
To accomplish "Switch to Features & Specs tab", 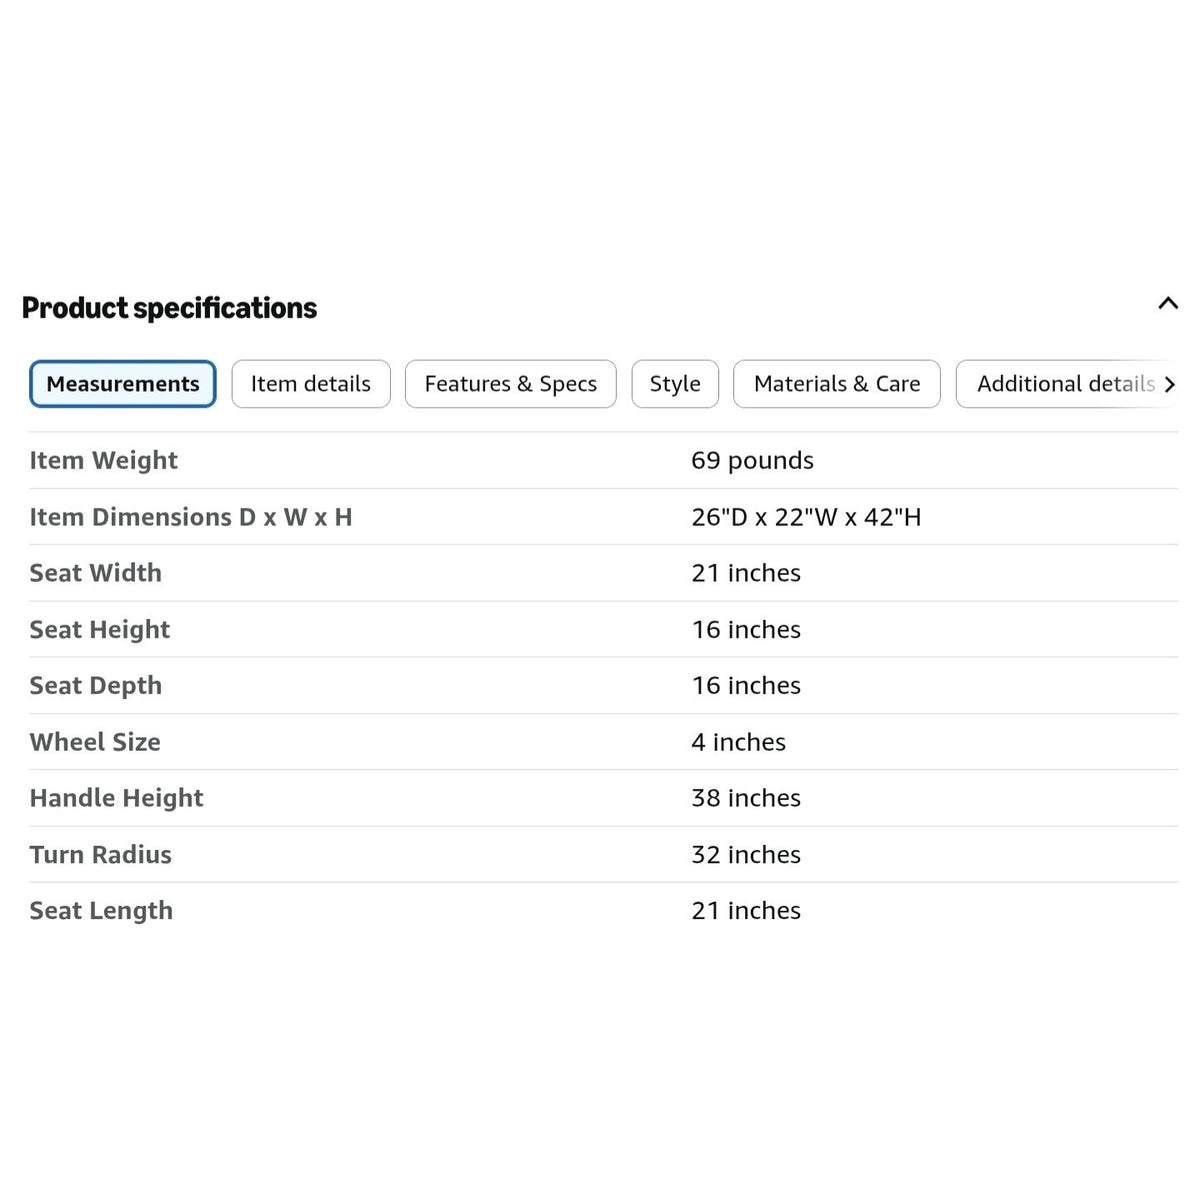I will (x=511, y=384).
